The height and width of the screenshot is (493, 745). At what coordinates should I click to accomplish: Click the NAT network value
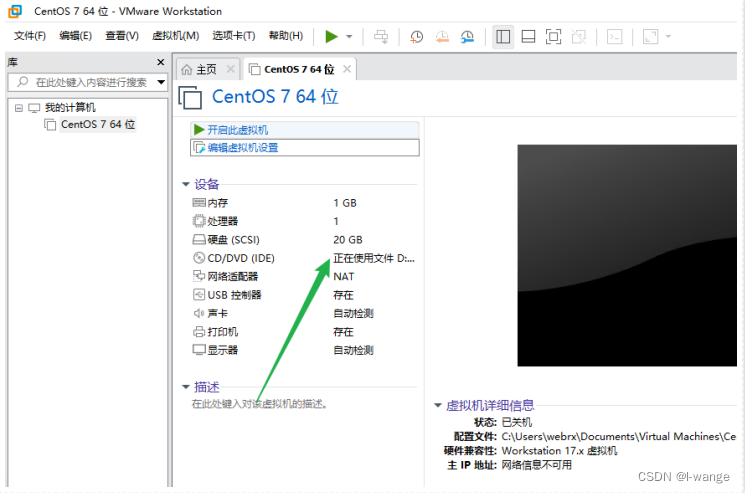tap(344, 276)
